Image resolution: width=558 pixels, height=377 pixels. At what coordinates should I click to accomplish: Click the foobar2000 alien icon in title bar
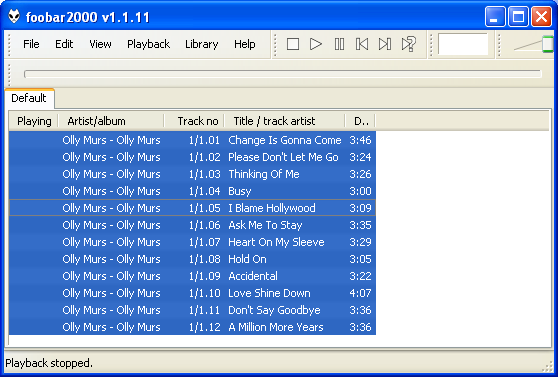tap(14, 16)
